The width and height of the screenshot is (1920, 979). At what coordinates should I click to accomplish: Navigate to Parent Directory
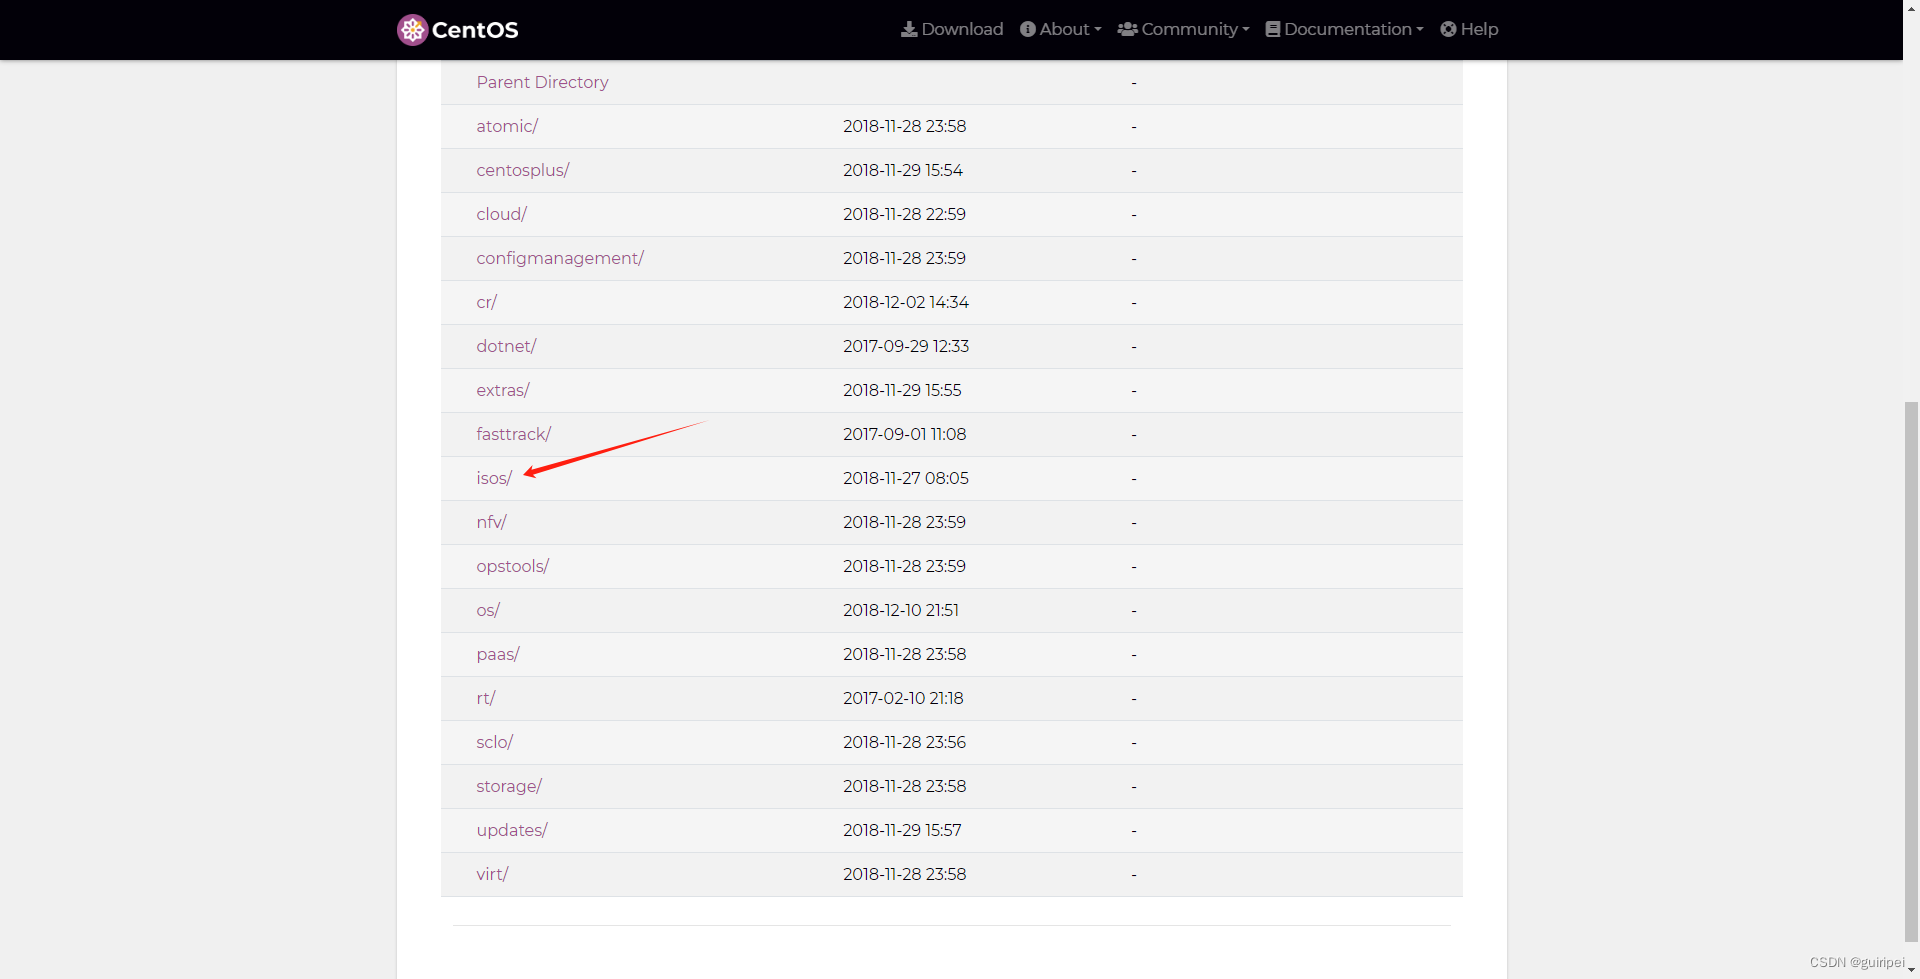point(542,82)
